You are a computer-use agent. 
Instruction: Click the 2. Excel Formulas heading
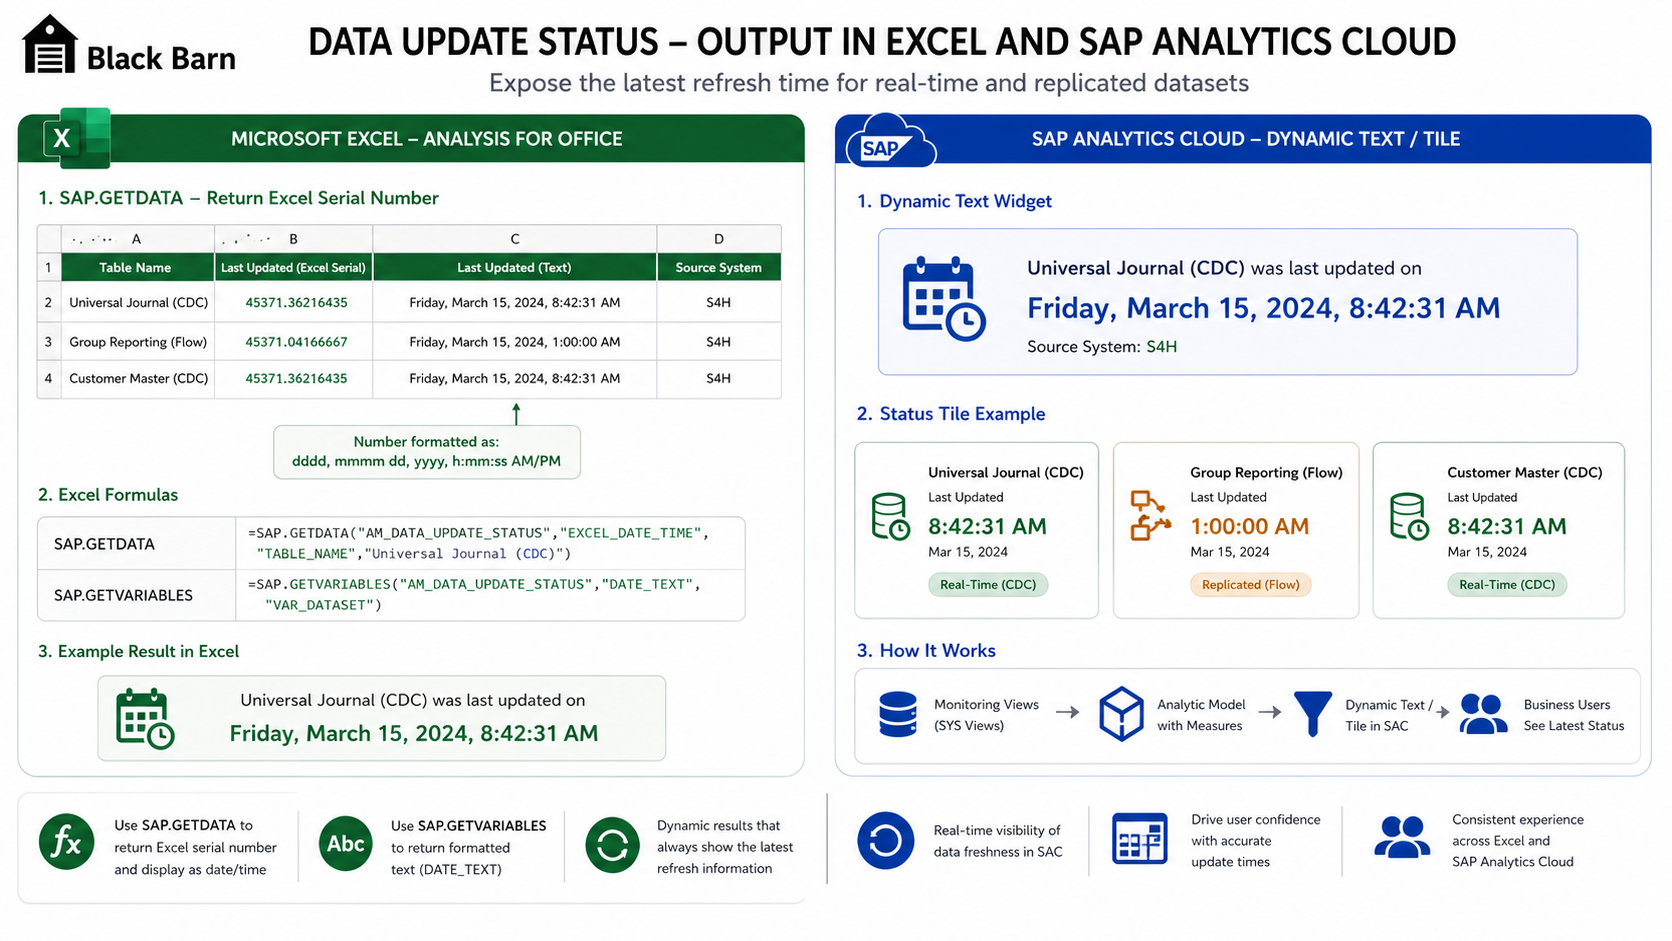tap(108, 495)
